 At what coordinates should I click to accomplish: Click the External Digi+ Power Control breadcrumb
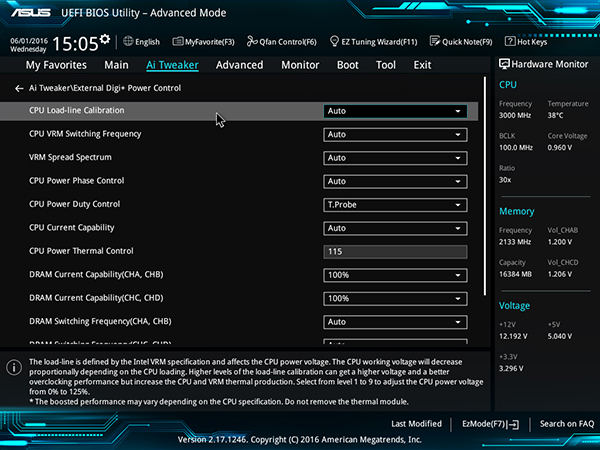coord(127,88)
